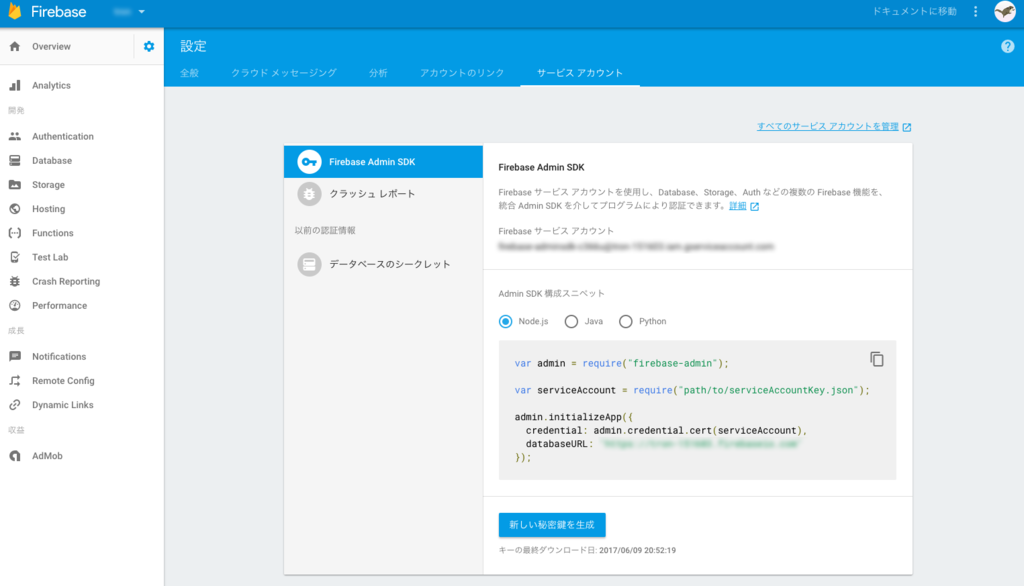The image size is (1024, 586).
Task: Select the クラッシュ レポート list item
Action: [383, 194]
